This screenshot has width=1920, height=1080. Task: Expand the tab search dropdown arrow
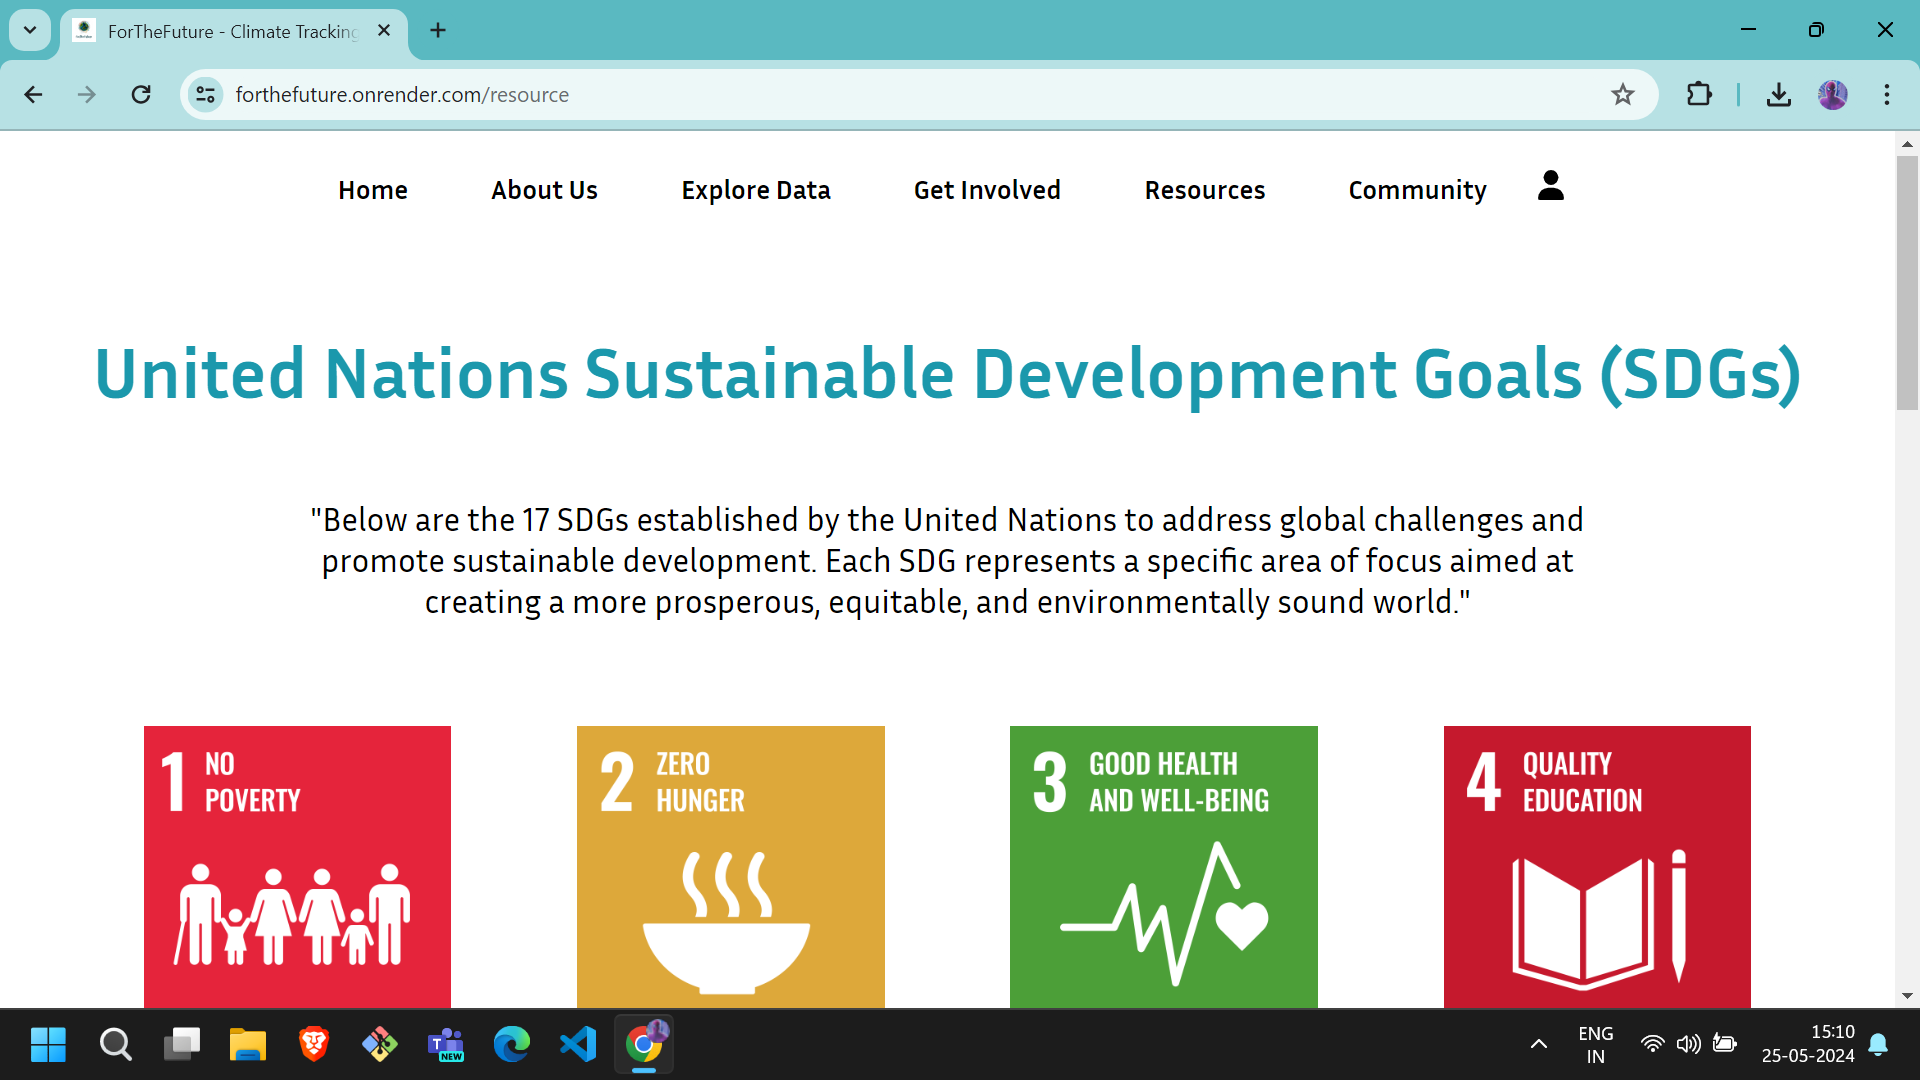30,30
